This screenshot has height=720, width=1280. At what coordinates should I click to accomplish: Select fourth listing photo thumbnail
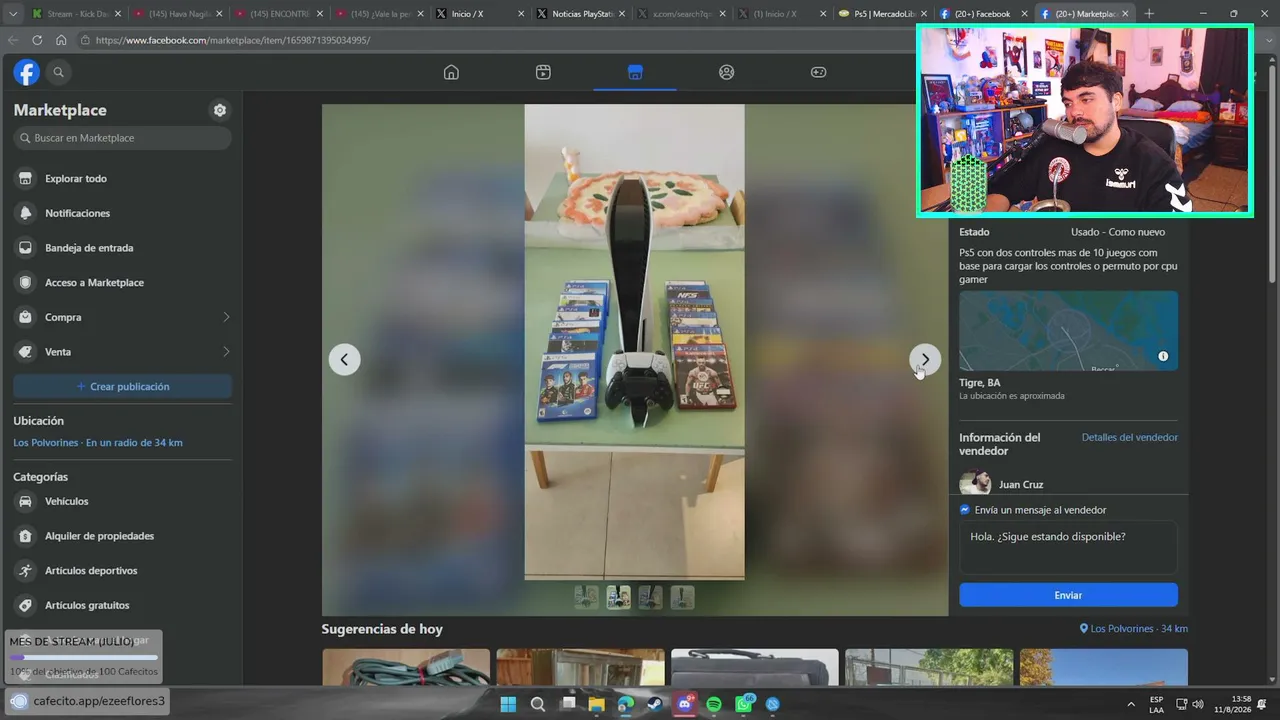682,597
